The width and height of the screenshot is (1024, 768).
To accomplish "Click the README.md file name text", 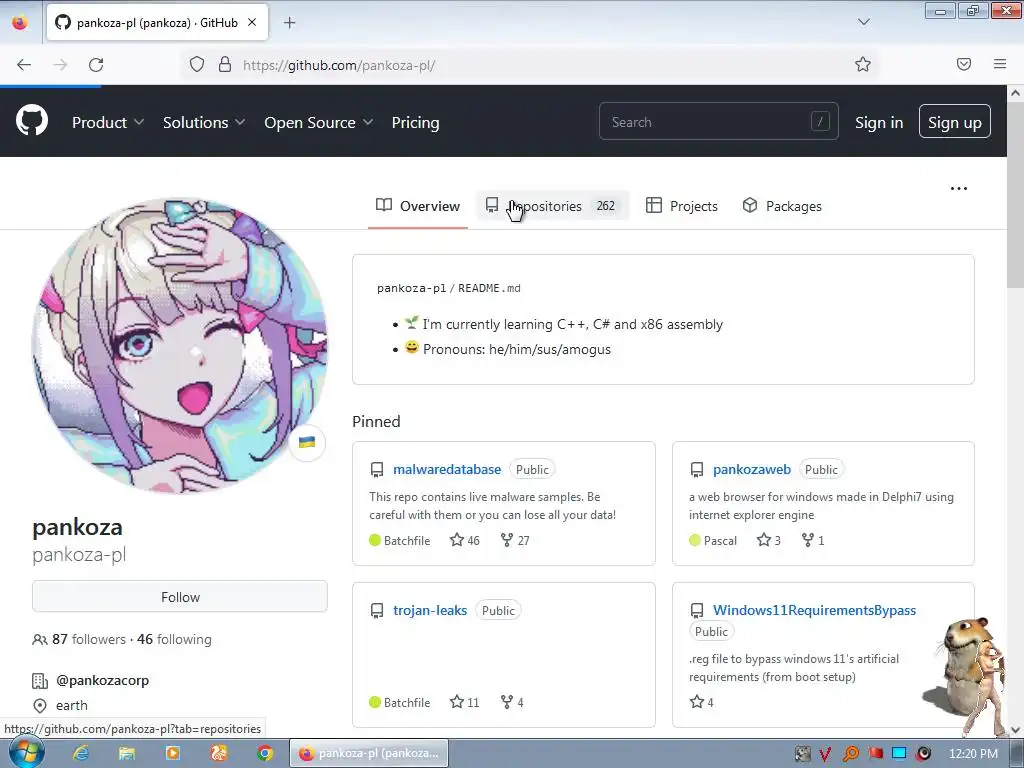I will click(489, 288).
